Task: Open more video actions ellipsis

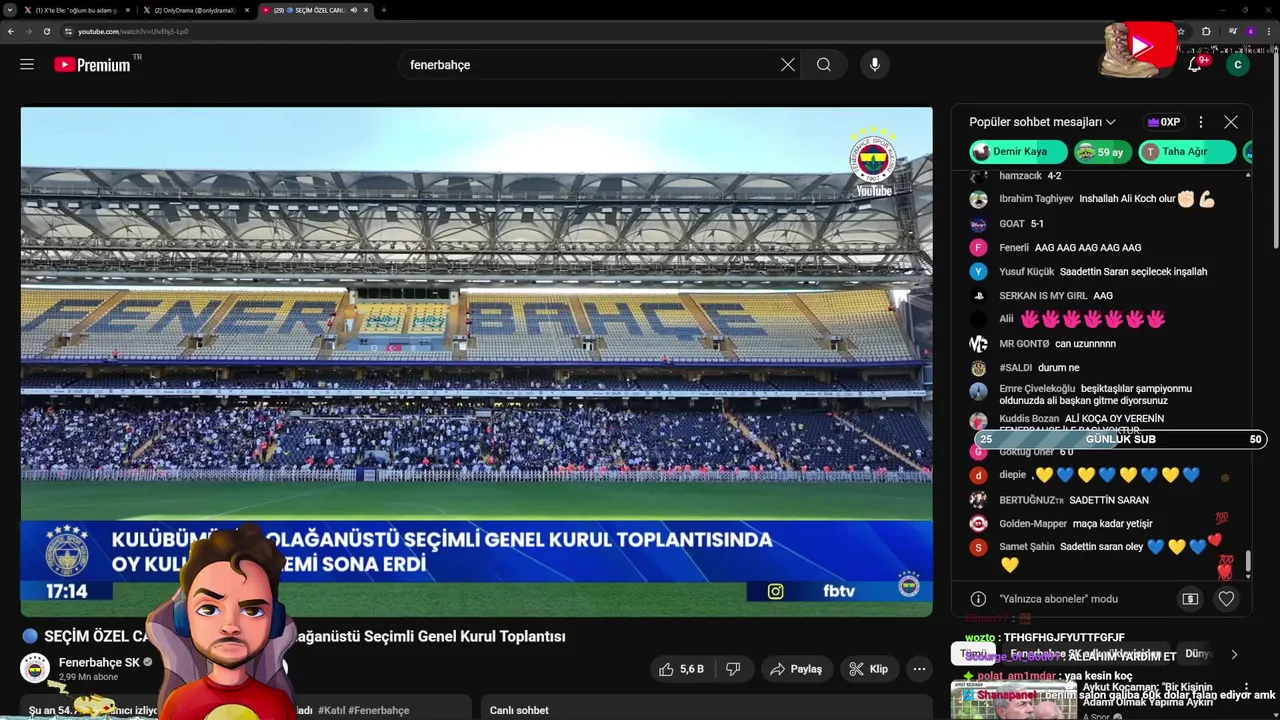Action: click(919, 669)
